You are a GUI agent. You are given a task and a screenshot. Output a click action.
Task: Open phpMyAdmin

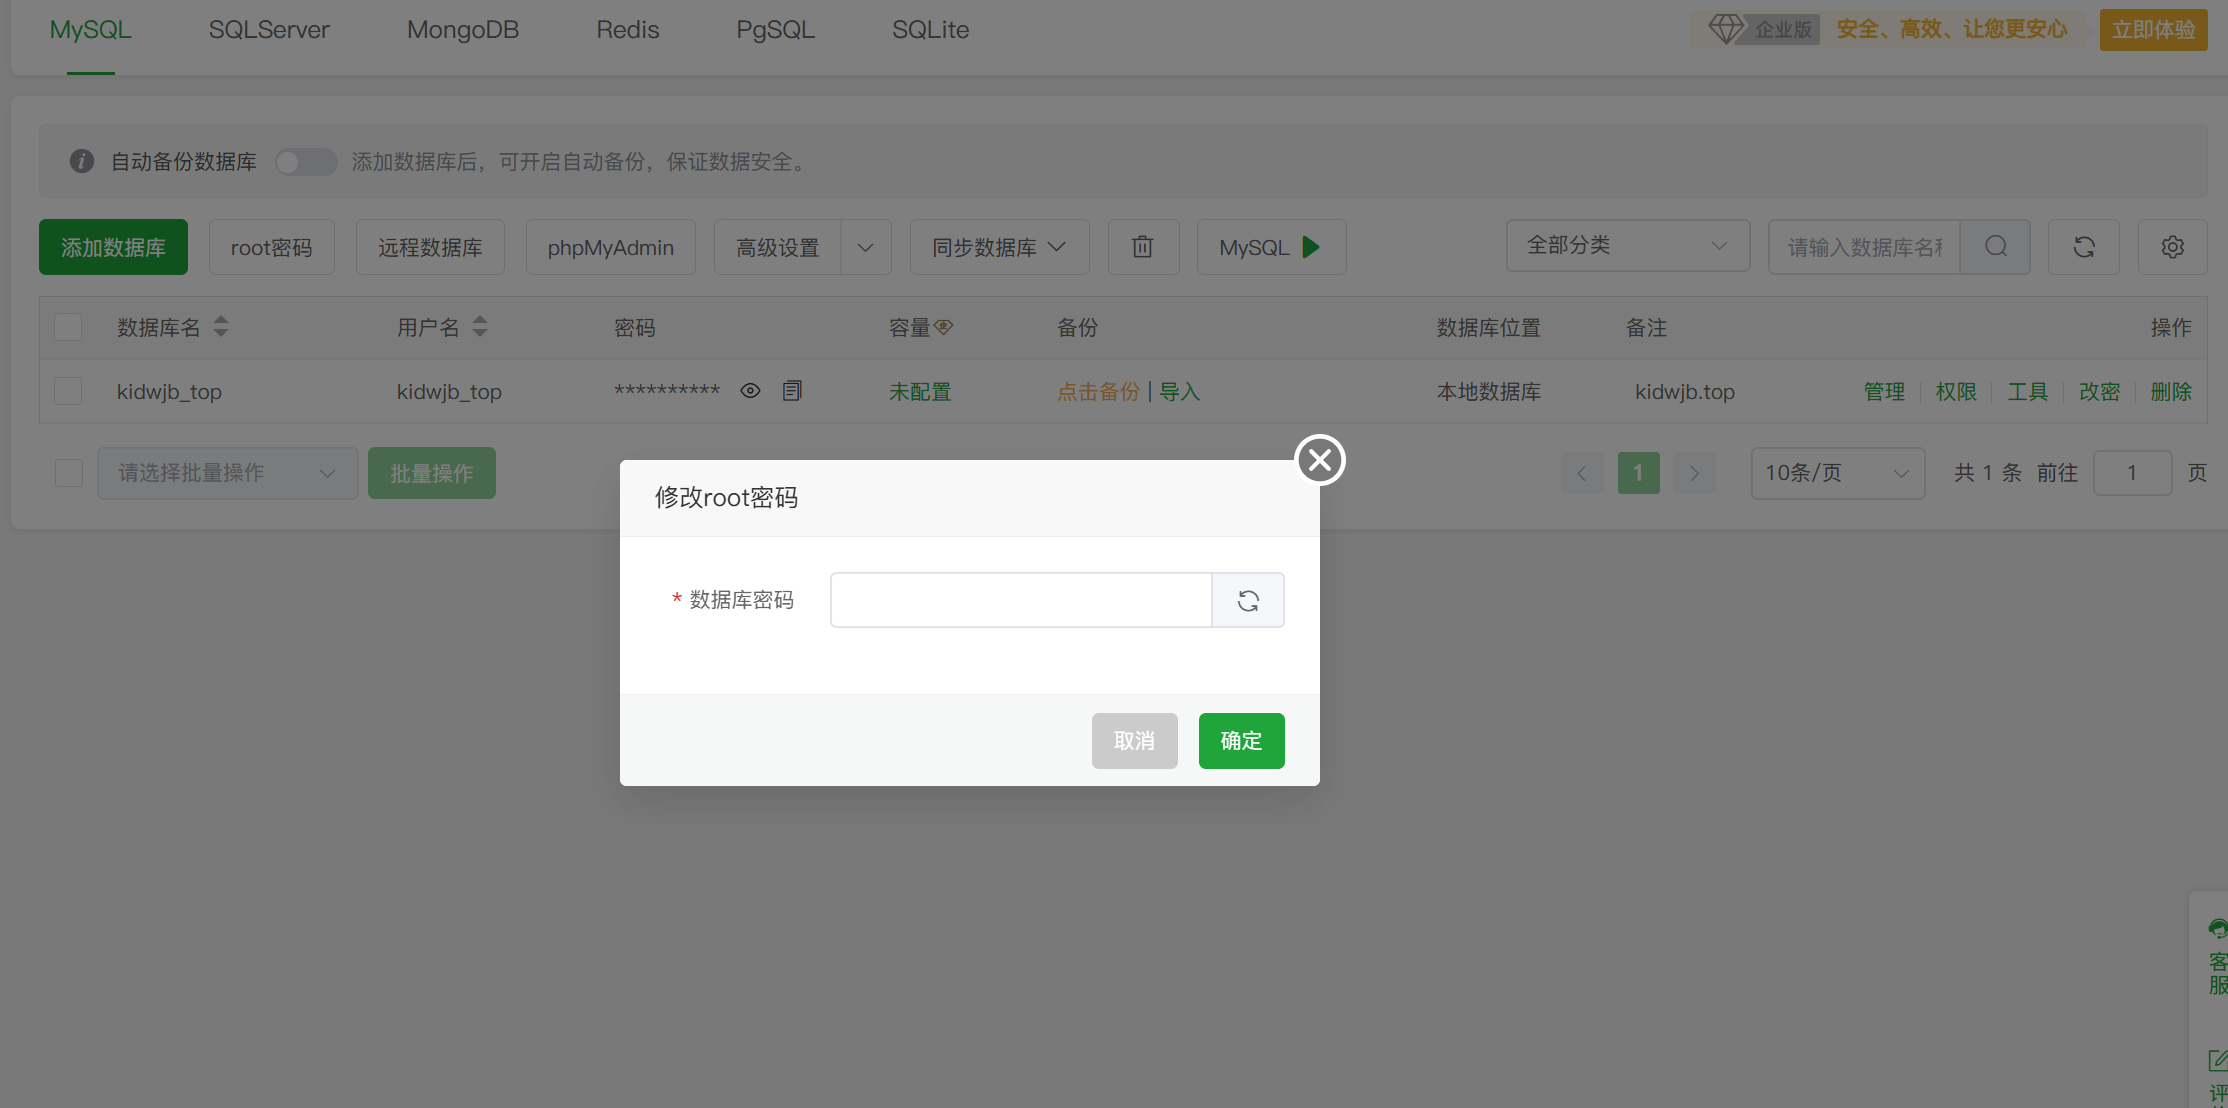[x=610, y=246]
